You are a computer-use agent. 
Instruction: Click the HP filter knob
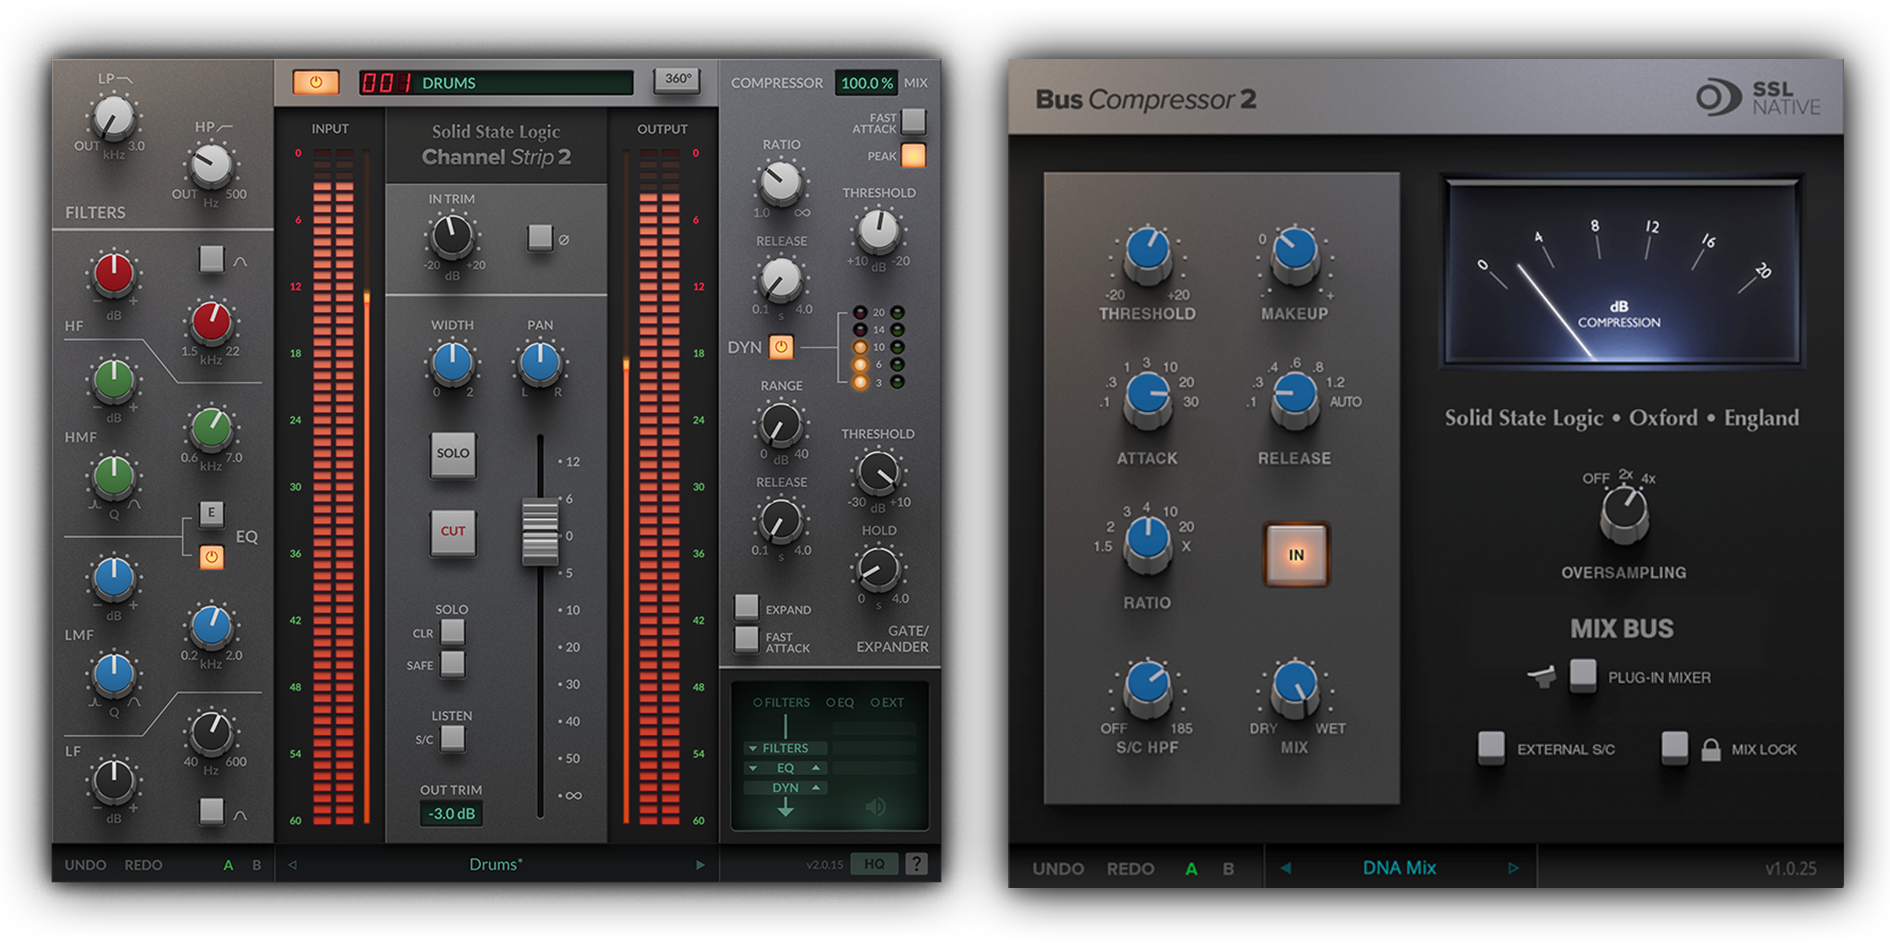click(211, 166)
